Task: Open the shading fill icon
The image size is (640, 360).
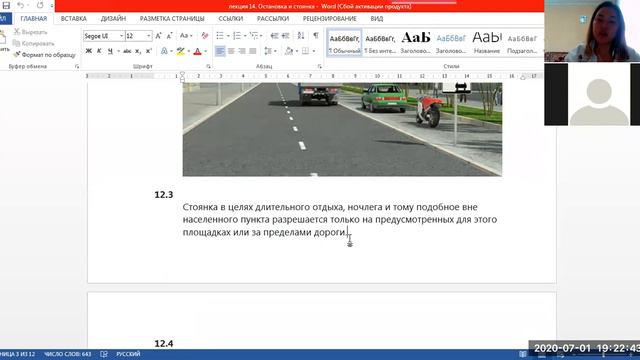Action: (x=289, y=51)
